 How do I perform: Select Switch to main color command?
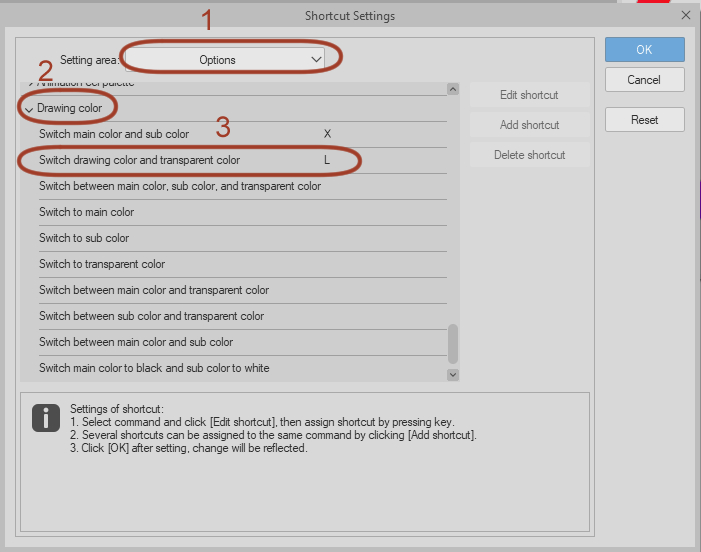point(86,212)
